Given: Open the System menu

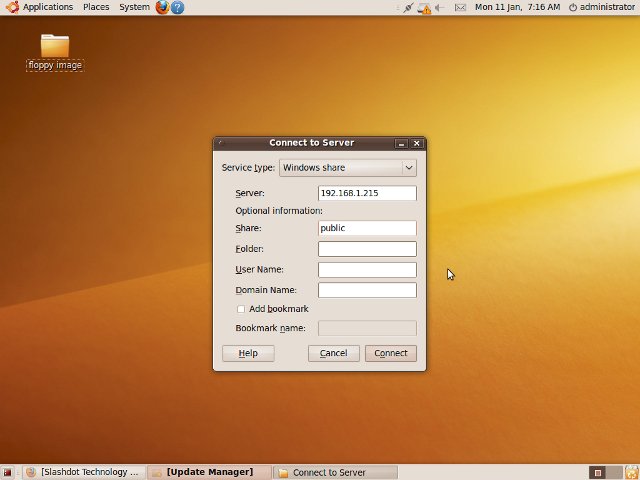Looking at the screenshot, I should (x=134, y=7).
